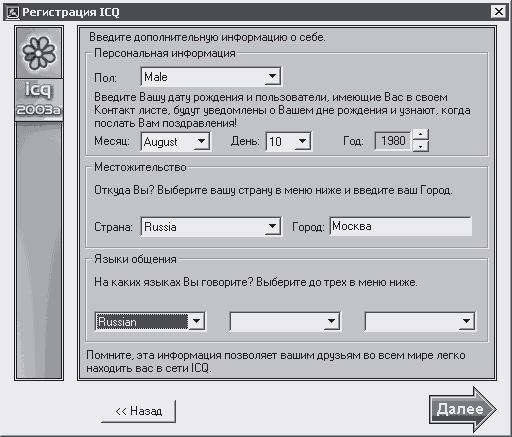
Task: Open the Пол (gender) dropdown showing Male
Action: click(211, 77)
